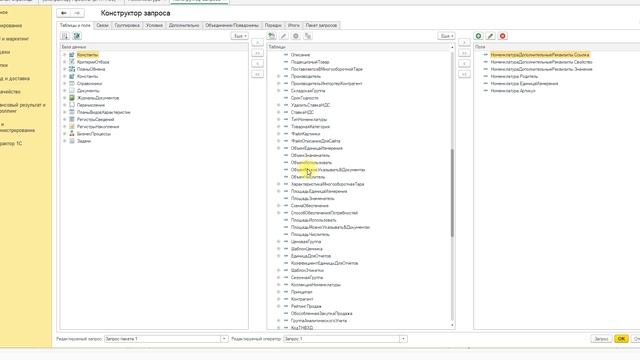640x360 pixels.
Task: Click the double right-arrow between tables and fields
Action: click(x=464, y=53)
